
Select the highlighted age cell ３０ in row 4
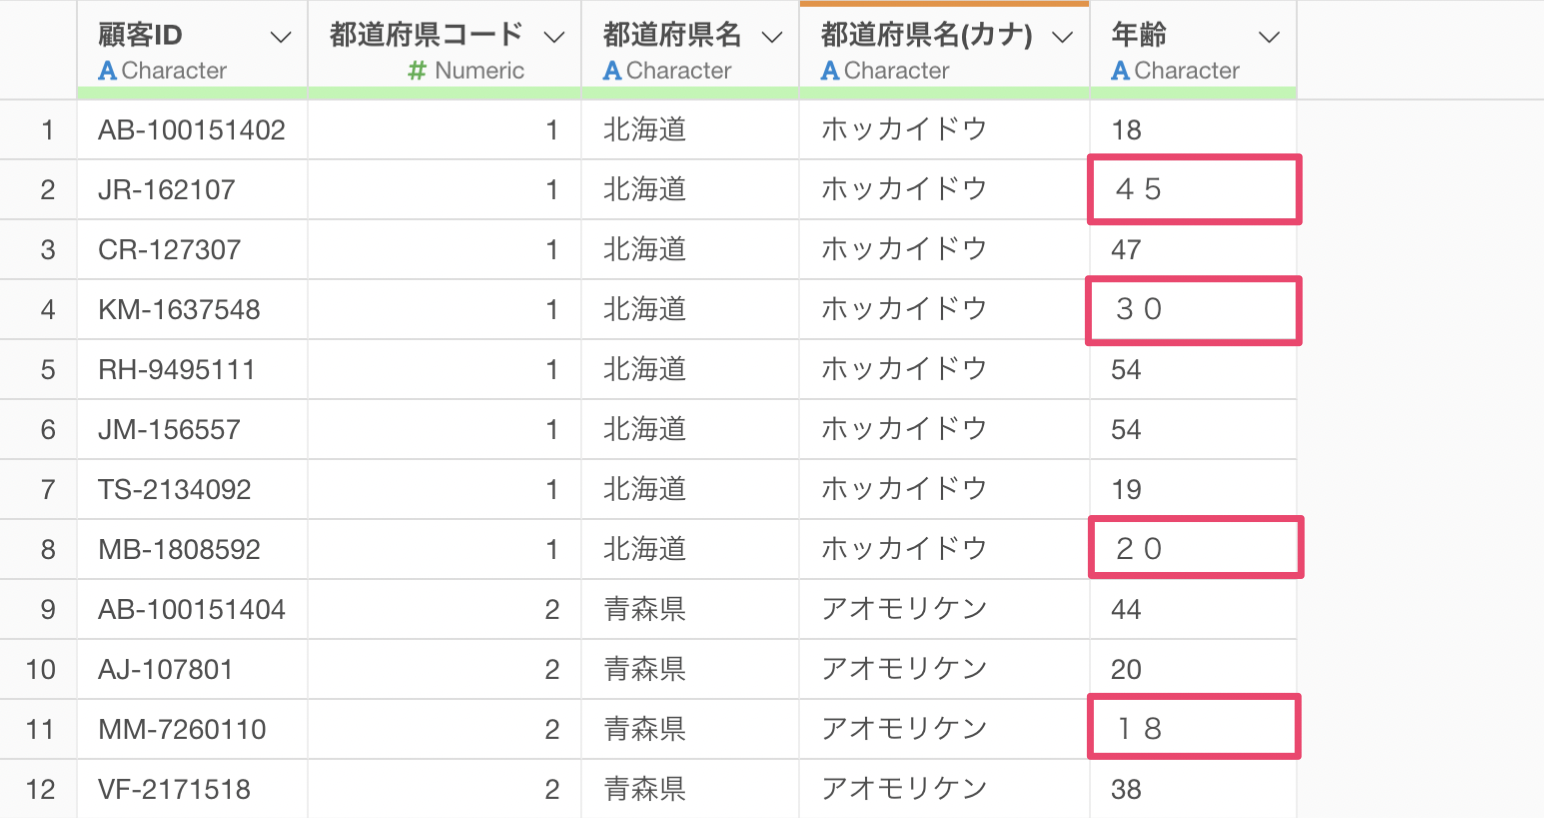pyautogui.click(x=1194, y=311)
